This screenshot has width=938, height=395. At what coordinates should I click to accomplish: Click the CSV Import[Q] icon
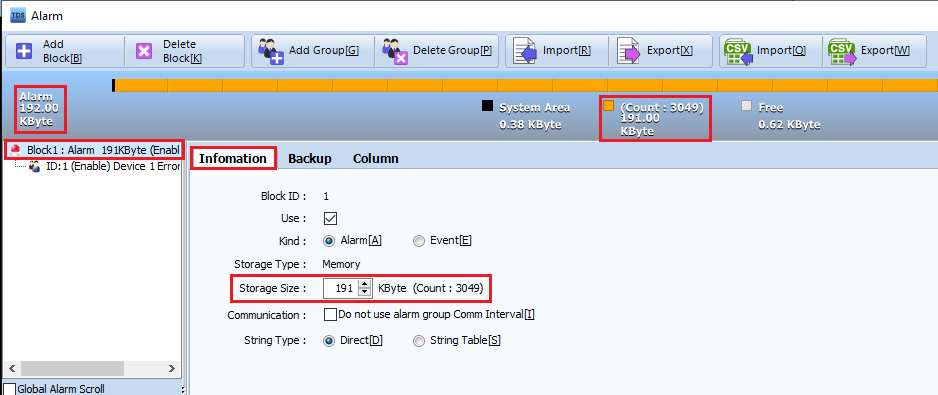coord(738,51)
